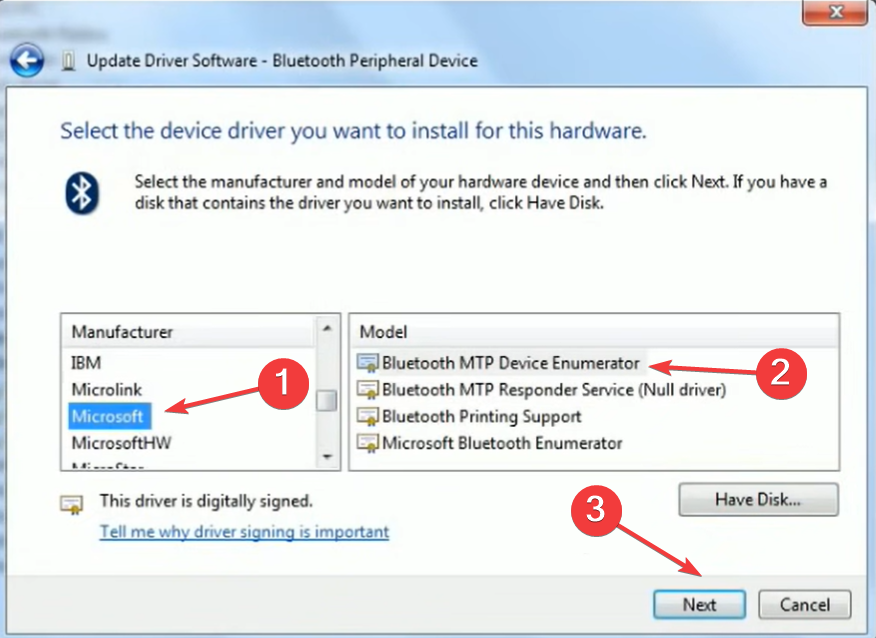This screenshot has width=876, height=638.
Task: Select MicrosoftHW manufacturer
Action: click(121, 443)
